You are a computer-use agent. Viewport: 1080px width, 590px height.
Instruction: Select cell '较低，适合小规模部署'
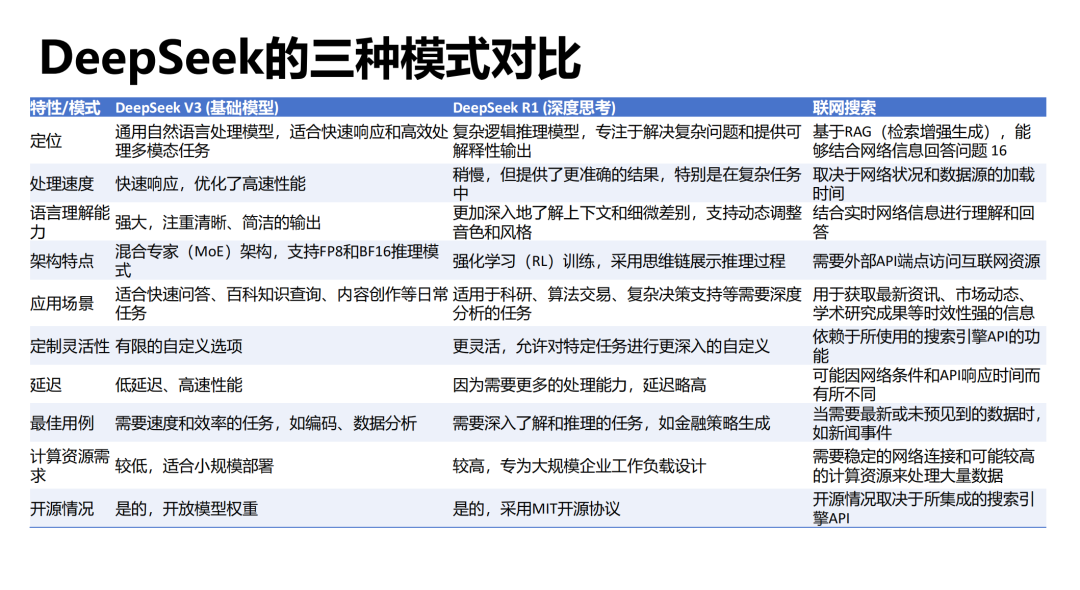(194, 466)
